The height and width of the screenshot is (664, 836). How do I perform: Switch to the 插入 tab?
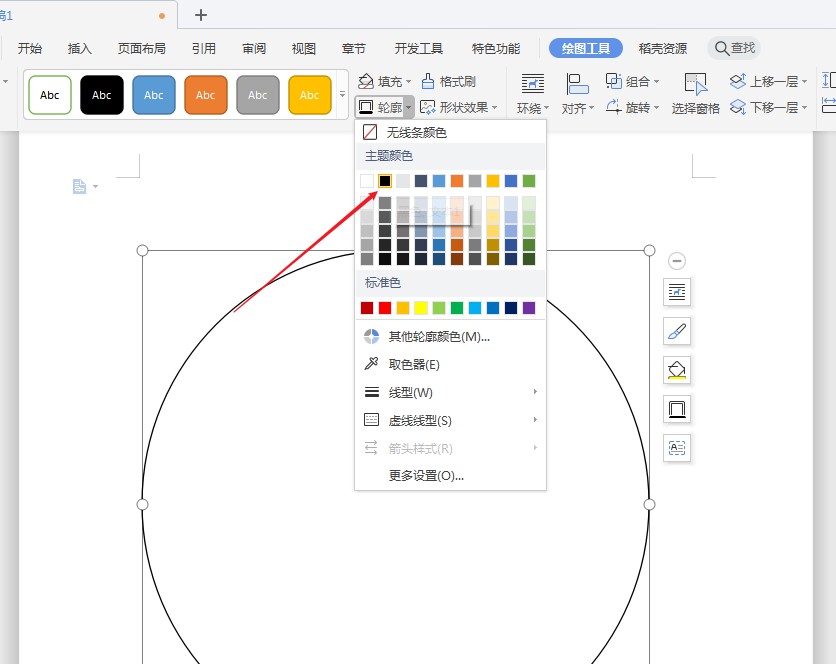(80, 49)
